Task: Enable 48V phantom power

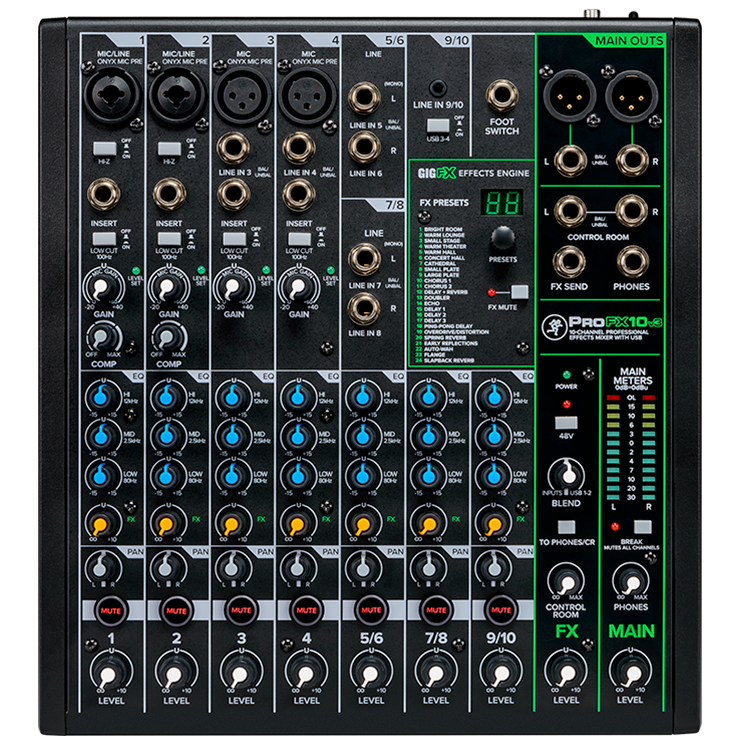Action: pyautogui.click(x=567, y=422)
